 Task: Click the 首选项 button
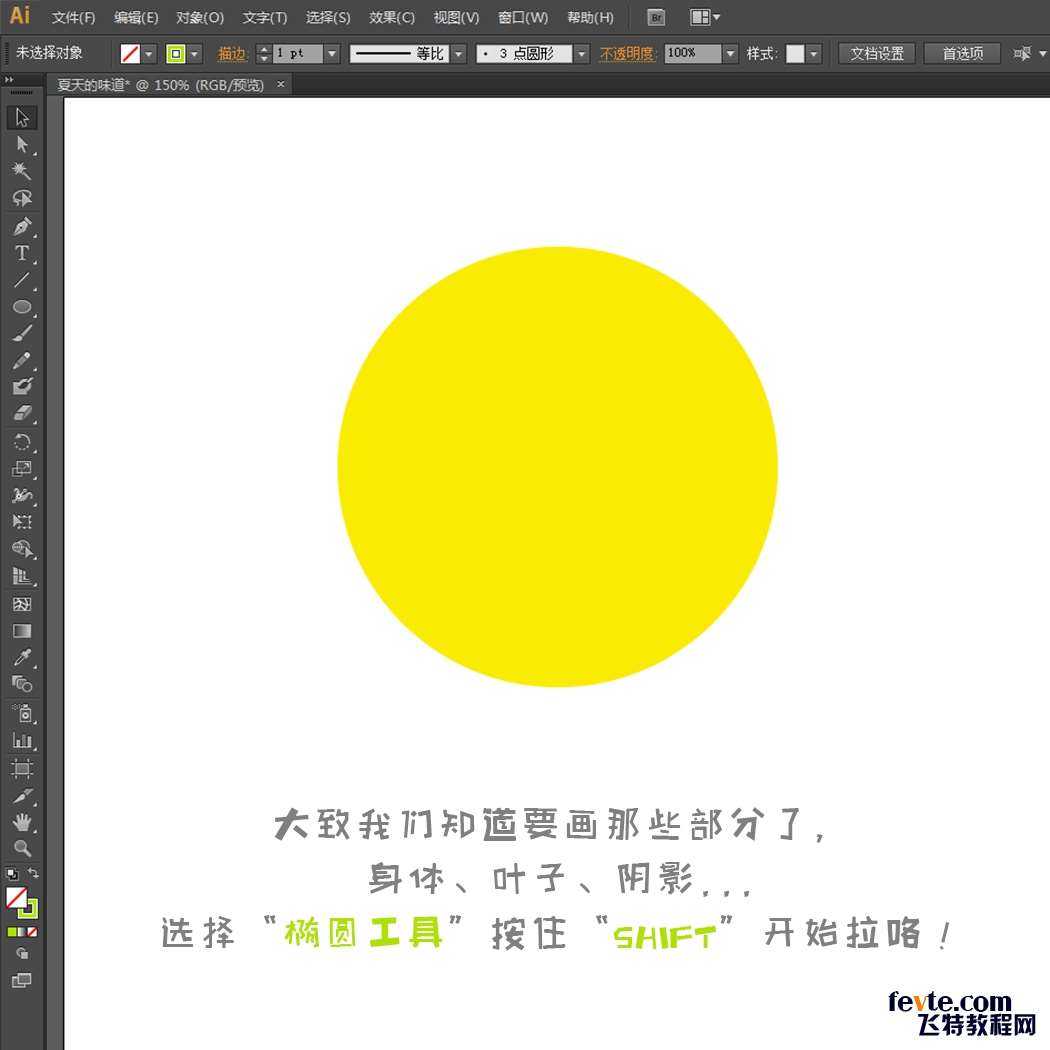962,54
